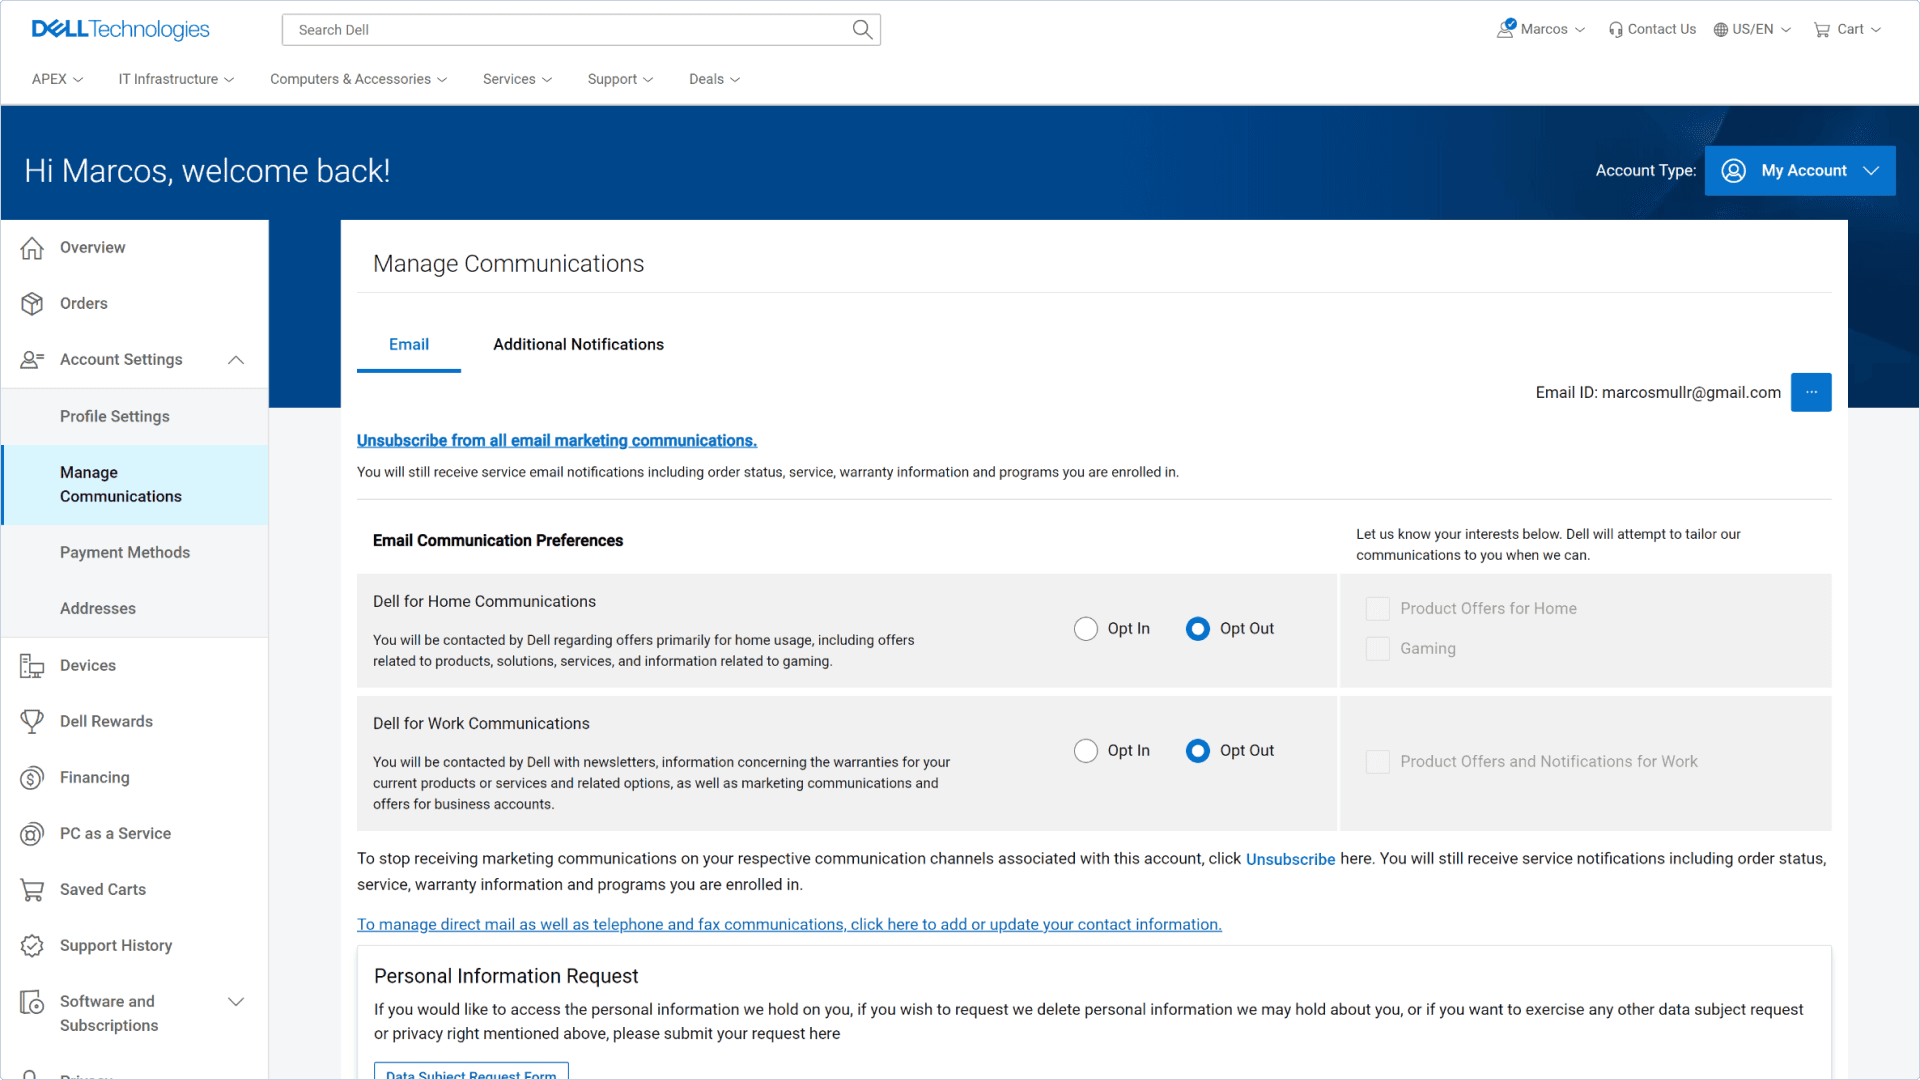This screenshot has width=1920, height=1080.
Task: Click the Orders box icon
Action: point(32,304)
